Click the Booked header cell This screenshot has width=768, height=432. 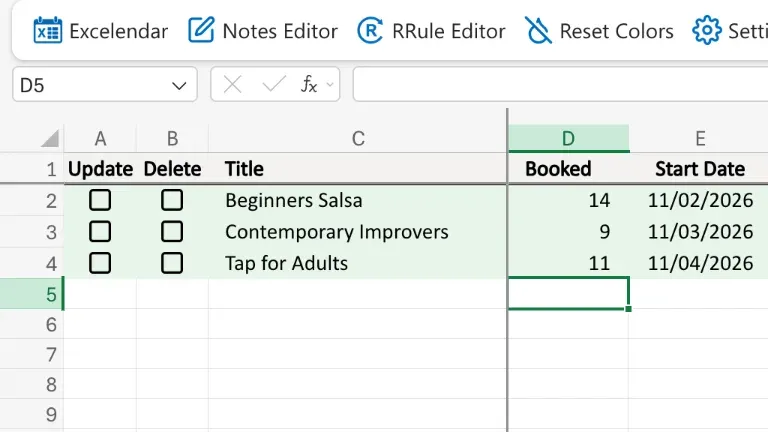[x=569, y=169]
